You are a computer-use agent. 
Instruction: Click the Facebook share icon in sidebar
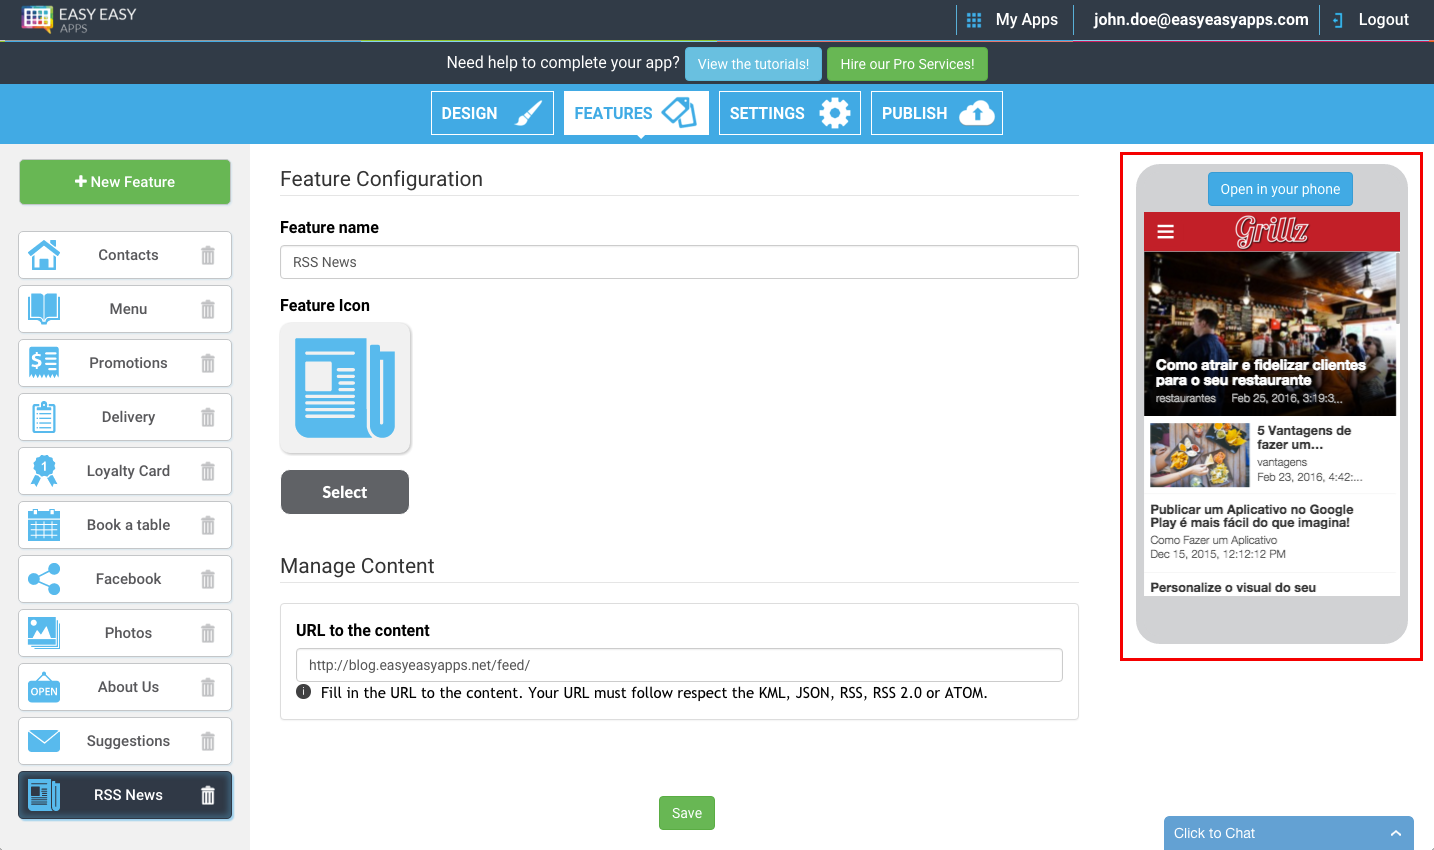click(43, 579)
